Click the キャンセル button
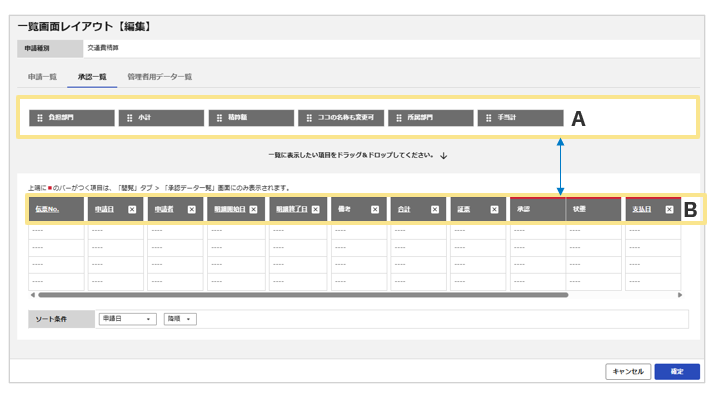This screenshot has width=714, height=396. tap(628, 371)
